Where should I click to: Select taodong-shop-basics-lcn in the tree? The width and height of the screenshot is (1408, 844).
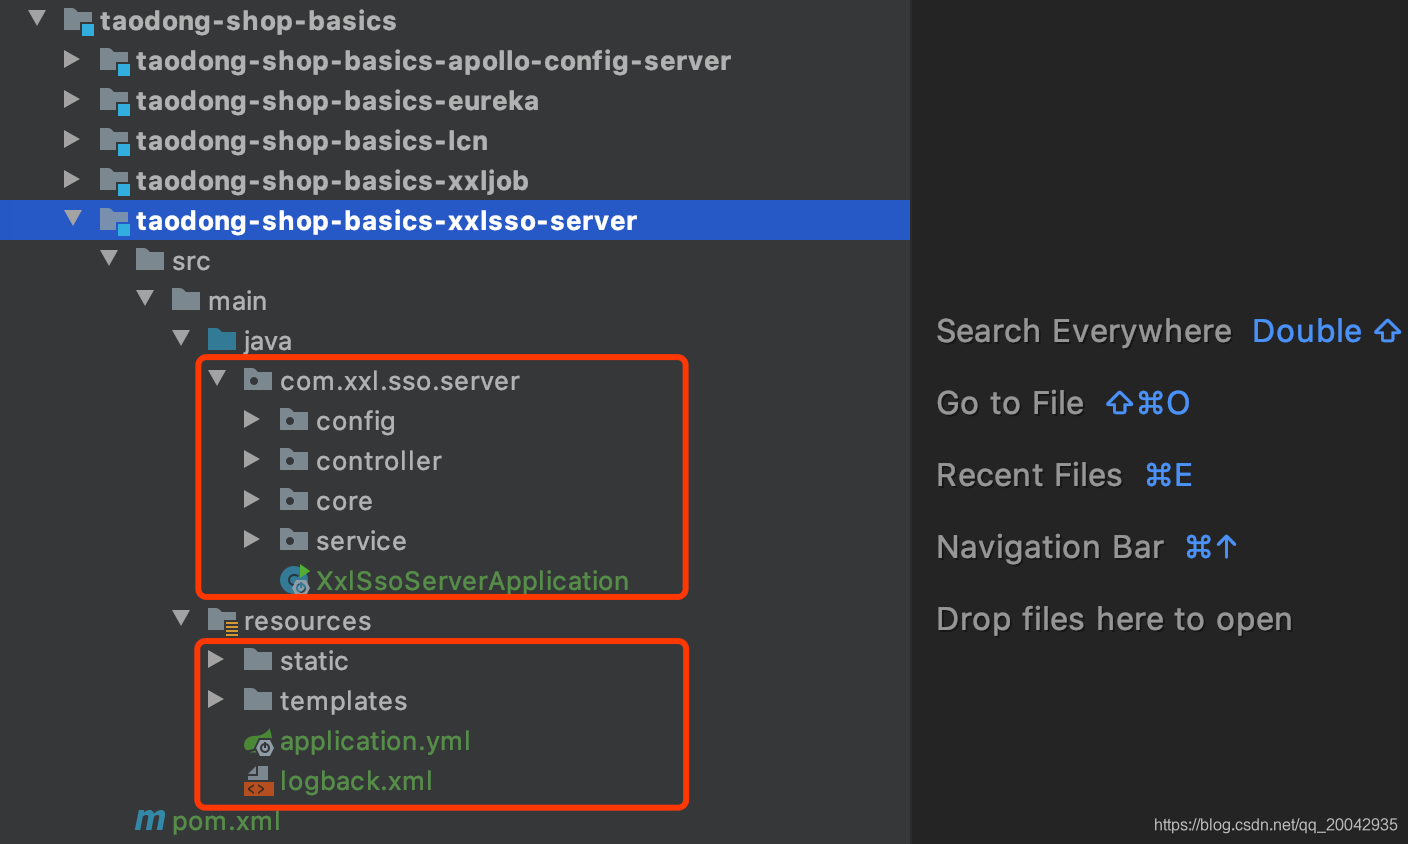point(312,141)
